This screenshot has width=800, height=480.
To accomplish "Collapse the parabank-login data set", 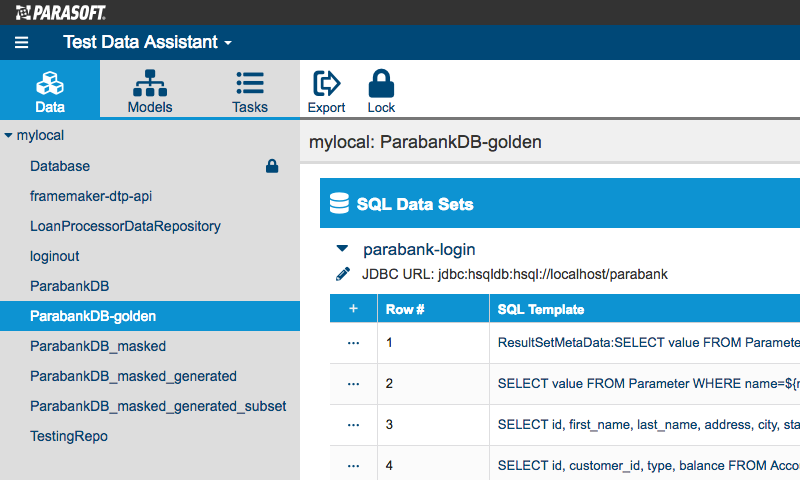I will tap(342, 248).
